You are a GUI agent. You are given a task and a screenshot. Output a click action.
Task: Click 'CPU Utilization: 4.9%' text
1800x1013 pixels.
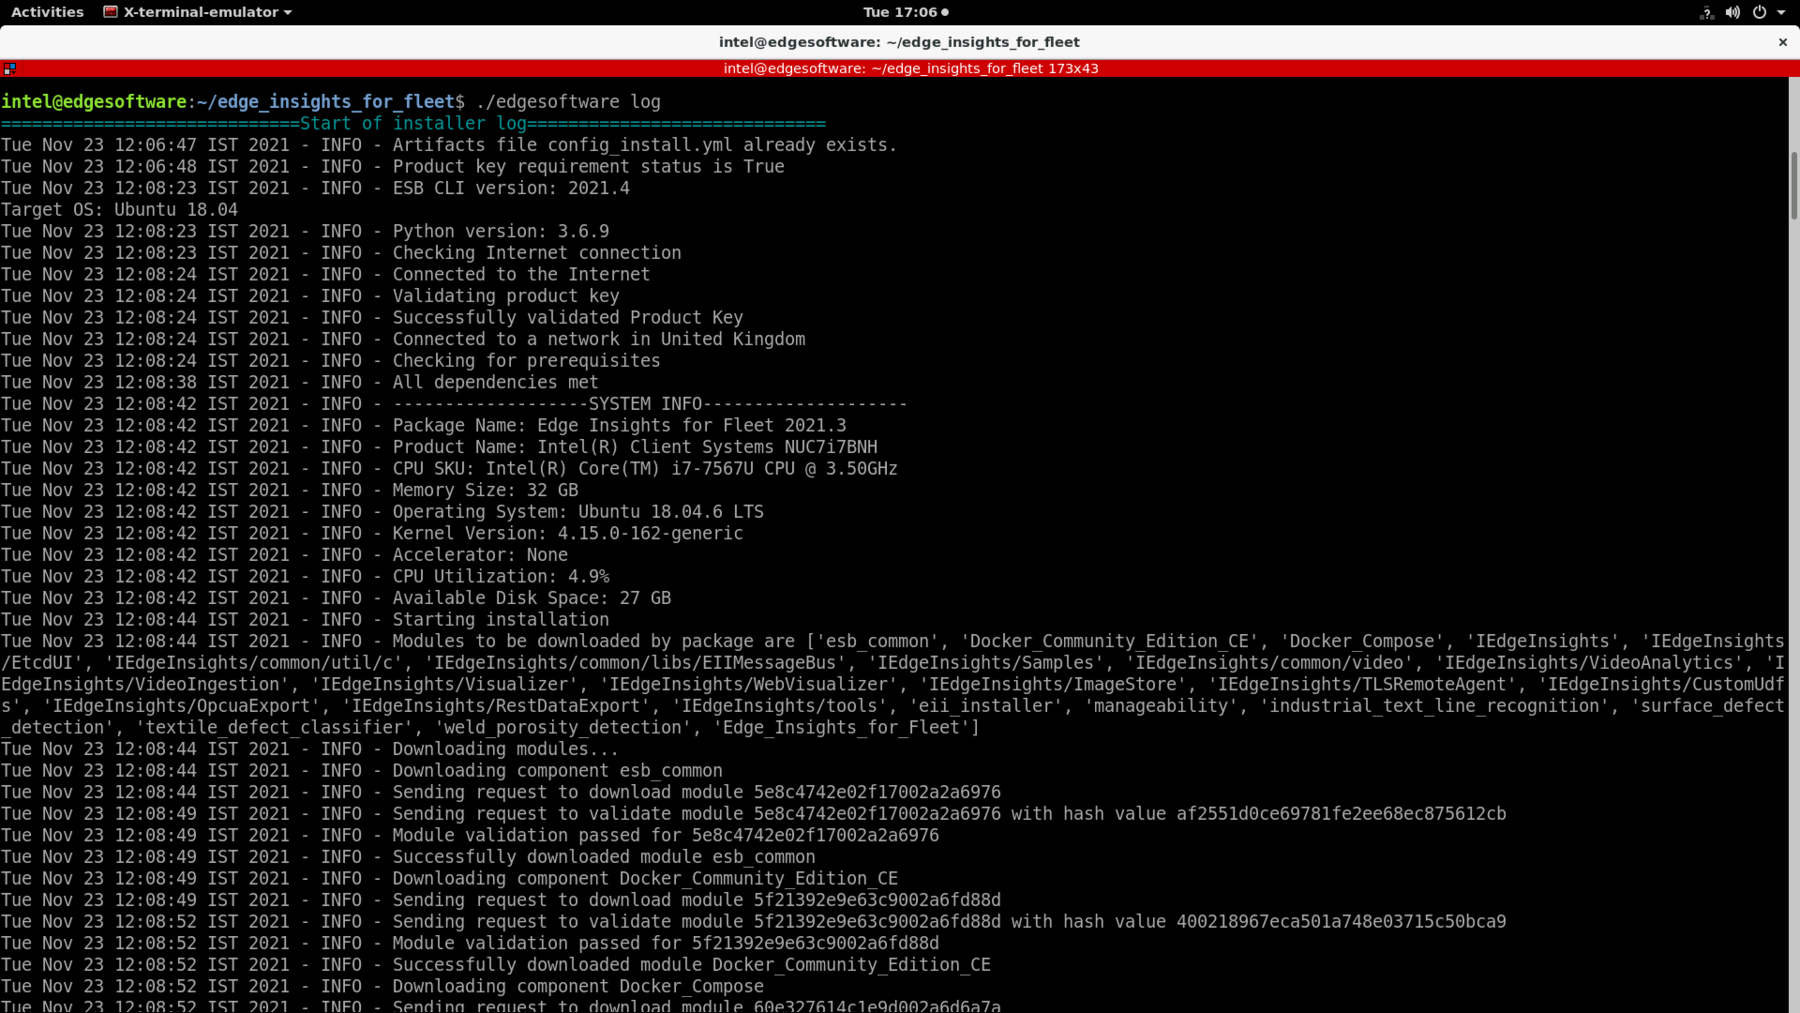click(501, 577)
